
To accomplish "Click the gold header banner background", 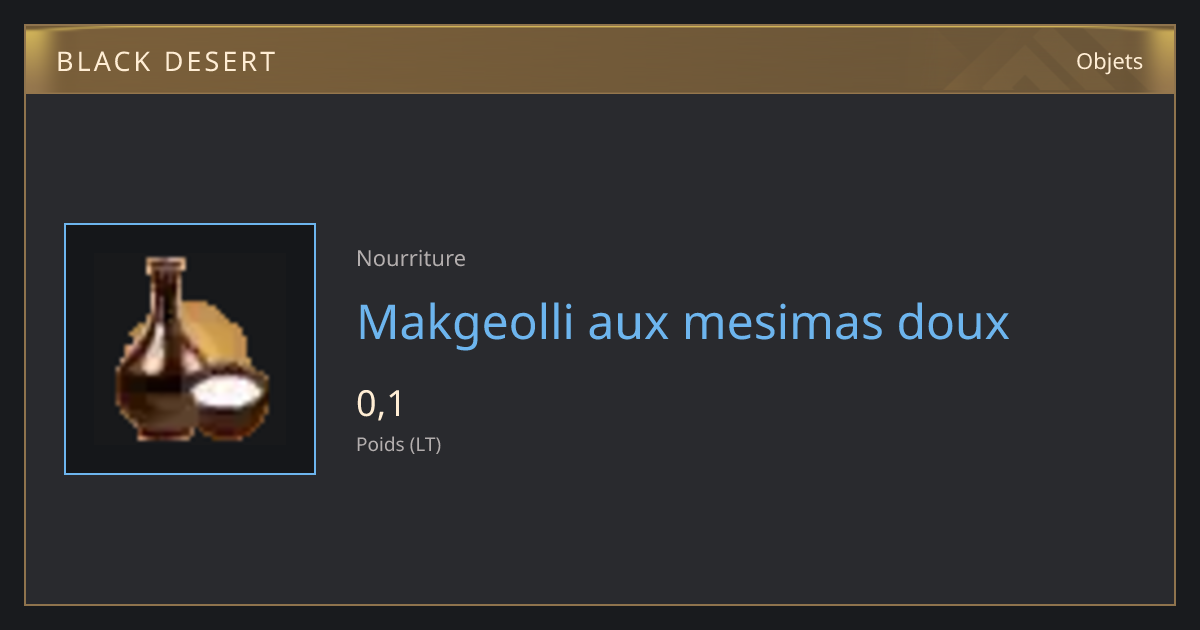I will click(x=600, y=60).
